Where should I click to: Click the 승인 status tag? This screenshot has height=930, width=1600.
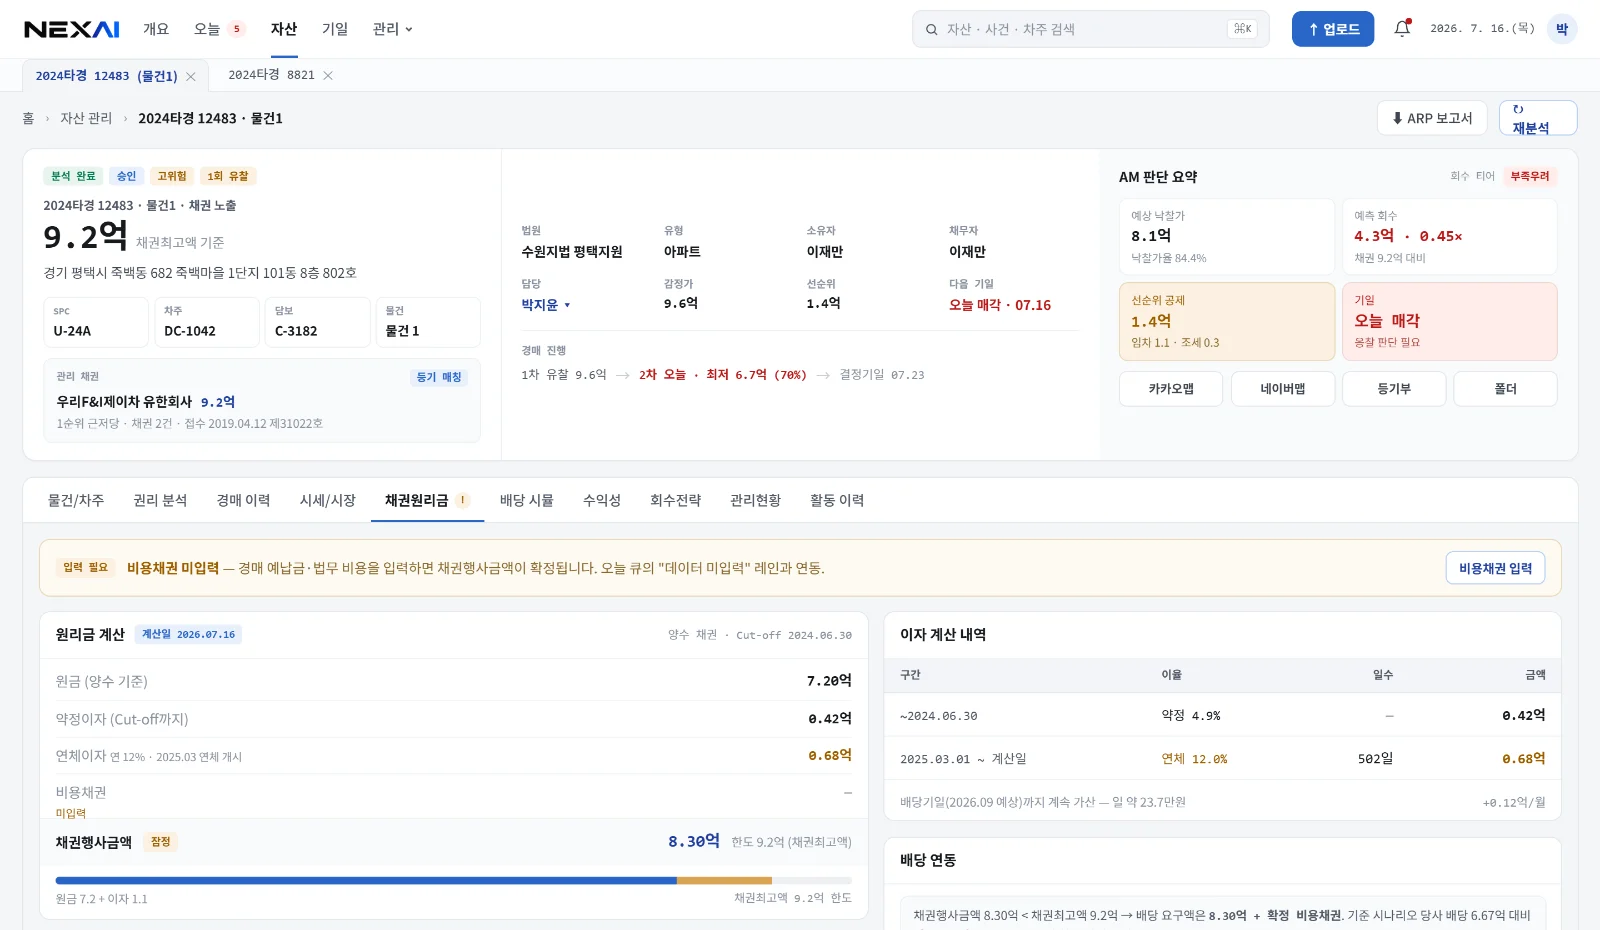[x=126, y=176]
